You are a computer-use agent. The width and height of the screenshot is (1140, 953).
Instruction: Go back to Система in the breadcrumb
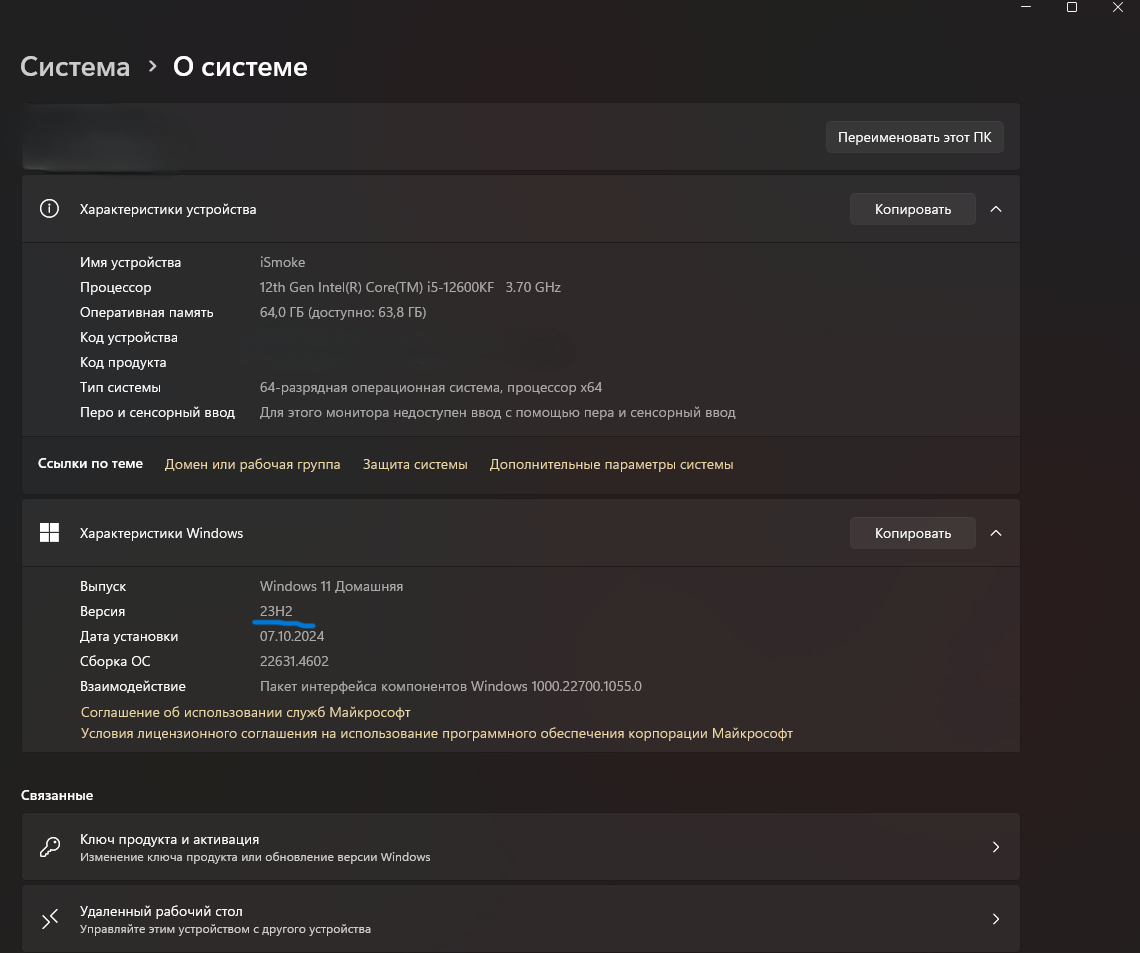tap(75, 67)
